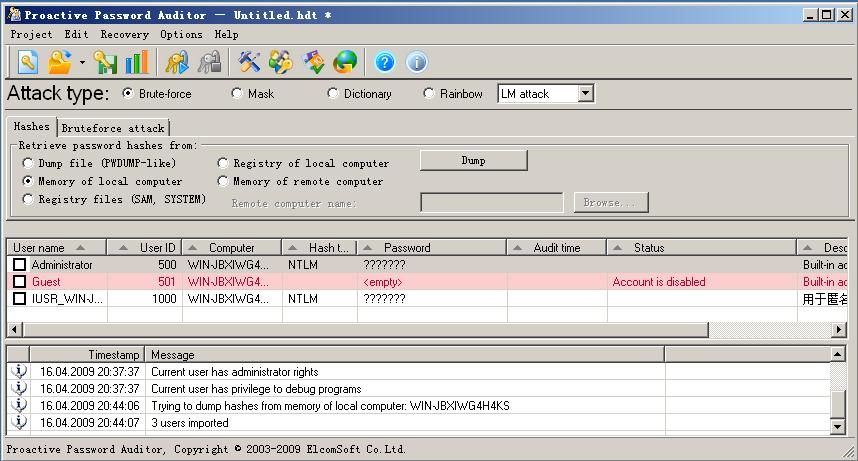Image resolution: width=858 pixels, height=461 pixels.
Task: Open the Options menu
Action: (x=181, y=34)
